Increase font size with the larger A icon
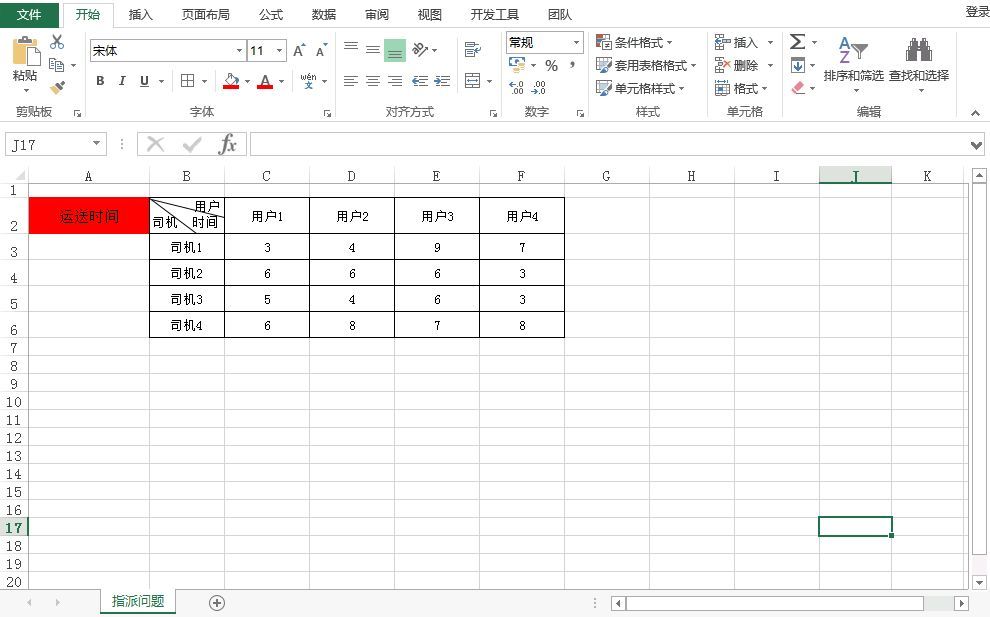The height and width of the screenshot is (617, 990). [x=299, y=51]
